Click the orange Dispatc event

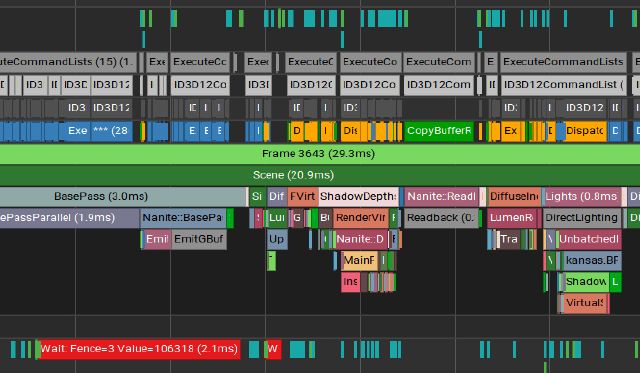[585, 131]
